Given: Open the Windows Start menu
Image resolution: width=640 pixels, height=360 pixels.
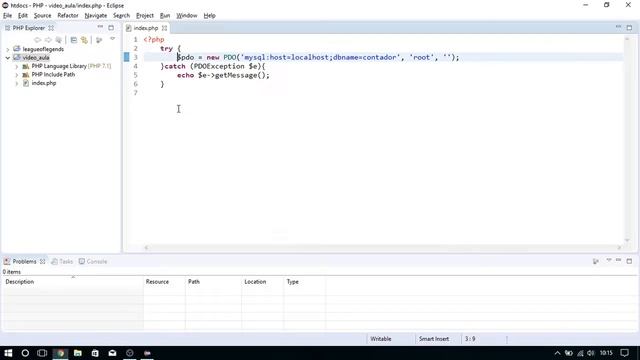Looking at the screenshot, I should pyautogui.click(x=8, y=353).
